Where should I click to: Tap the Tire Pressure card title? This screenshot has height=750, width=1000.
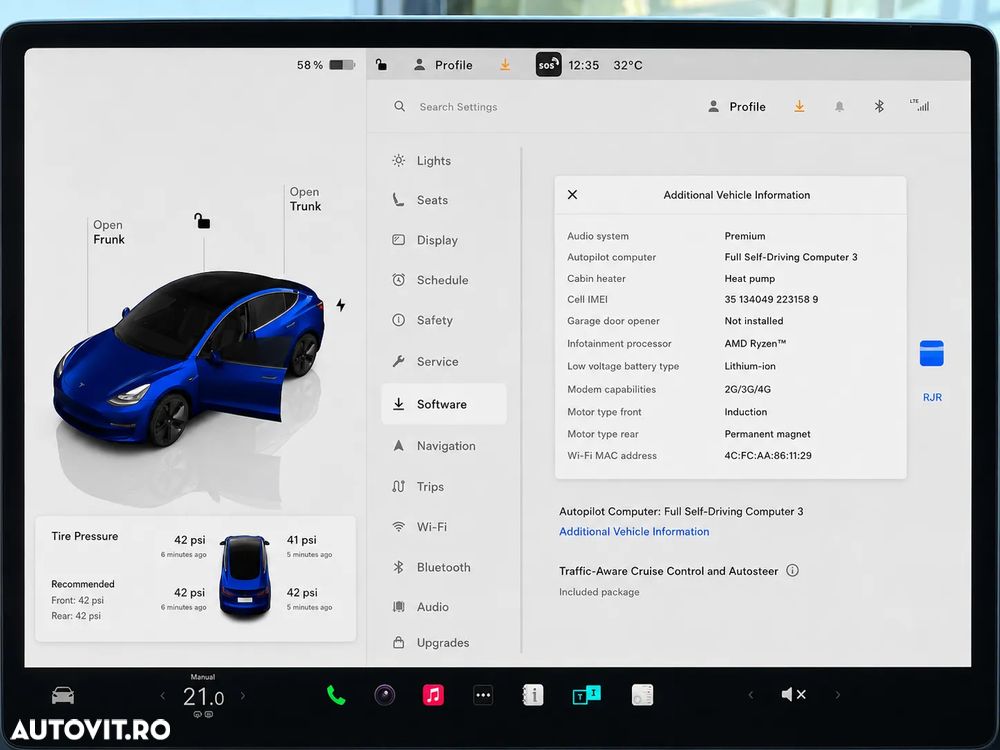85,536
